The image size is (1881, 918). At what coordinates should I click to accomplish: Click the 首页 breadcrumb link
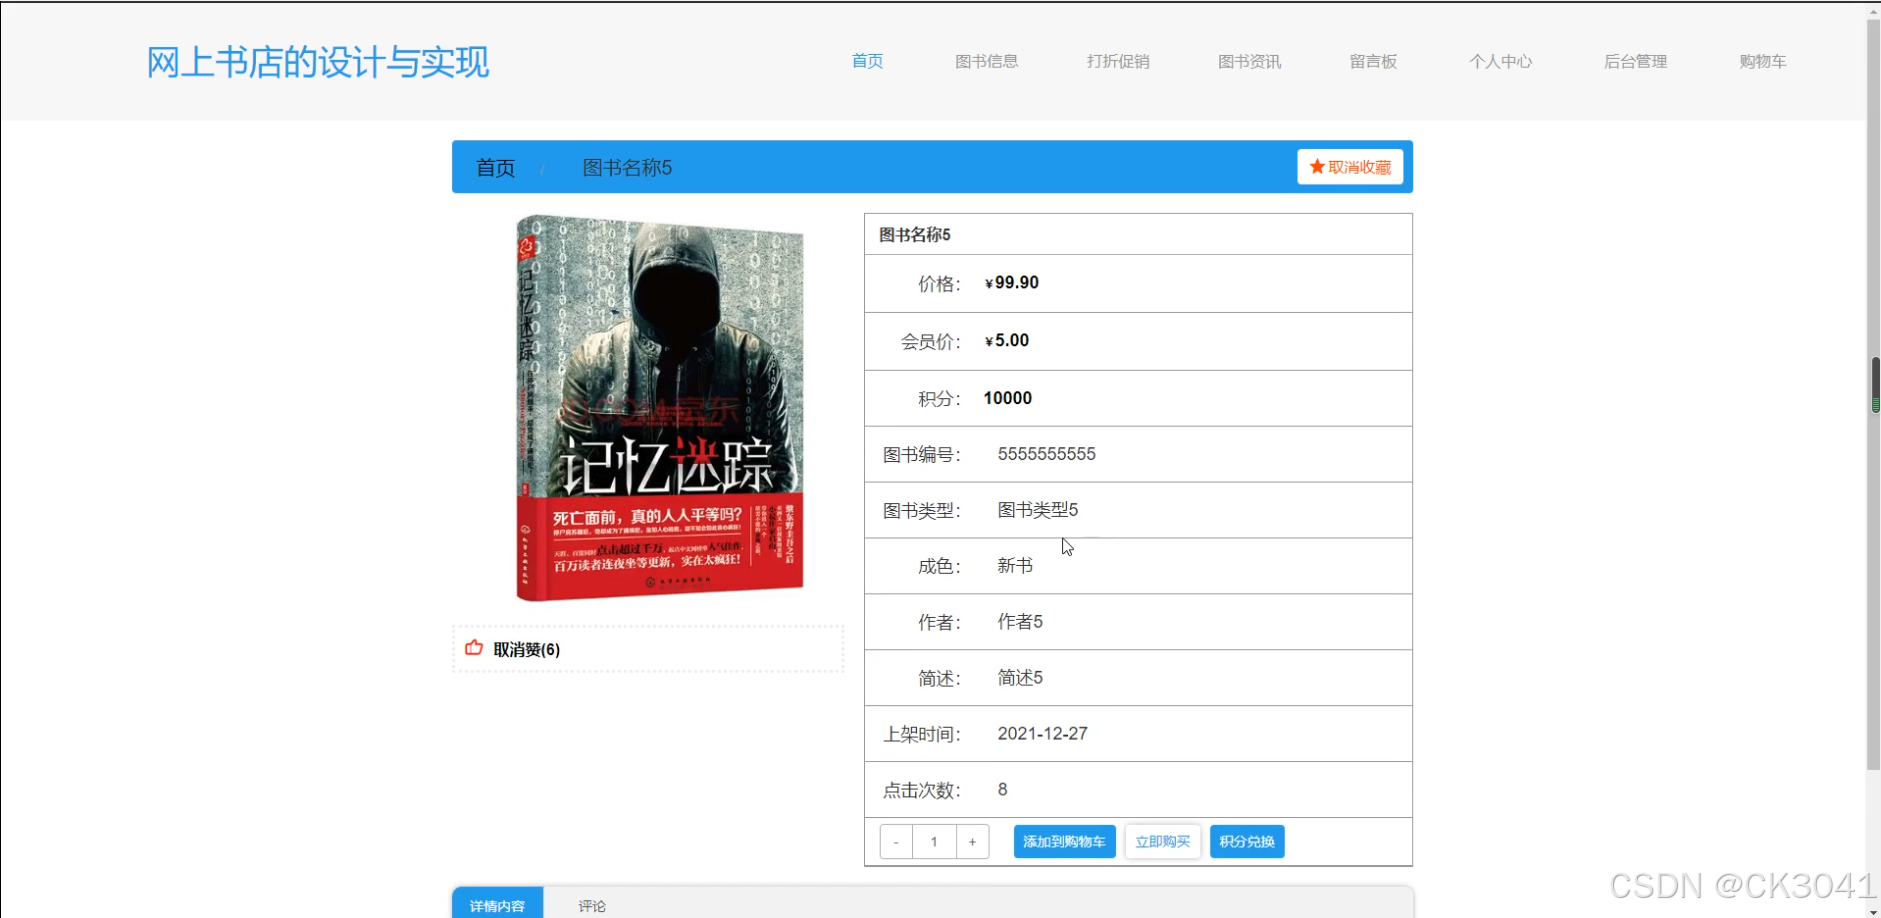(494, 167)
